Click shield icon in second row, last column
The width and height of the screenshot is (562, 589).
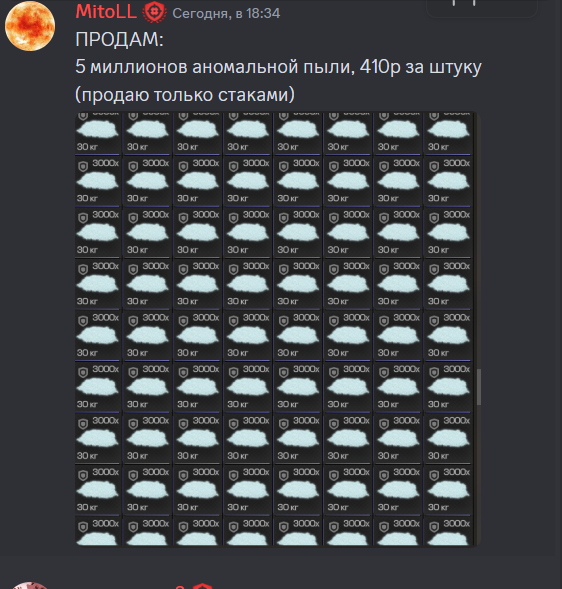[x=434, y=166]
